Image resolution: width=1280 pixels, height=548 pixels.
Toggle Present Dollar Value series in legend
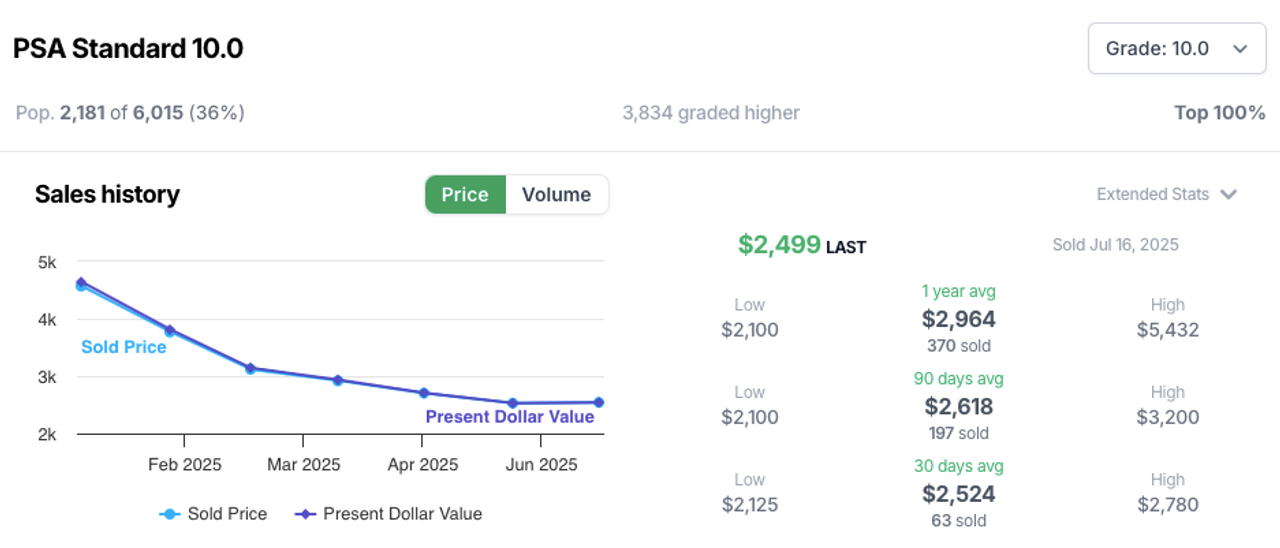click(x=388, y=514)
